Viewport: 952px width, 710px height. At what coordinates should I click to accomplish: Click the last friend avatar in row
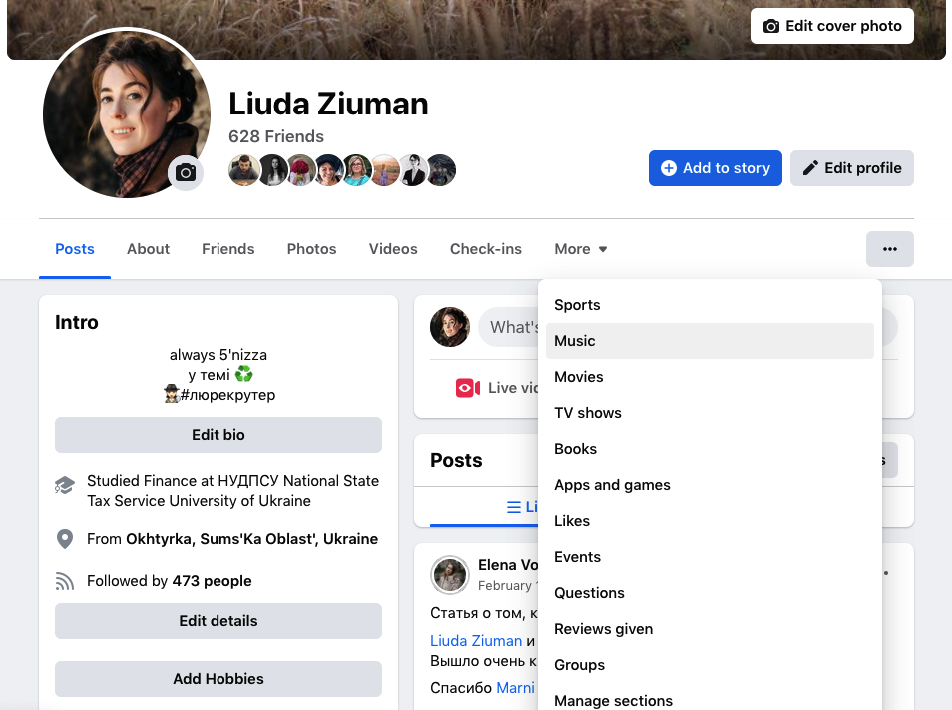point(441,170)
